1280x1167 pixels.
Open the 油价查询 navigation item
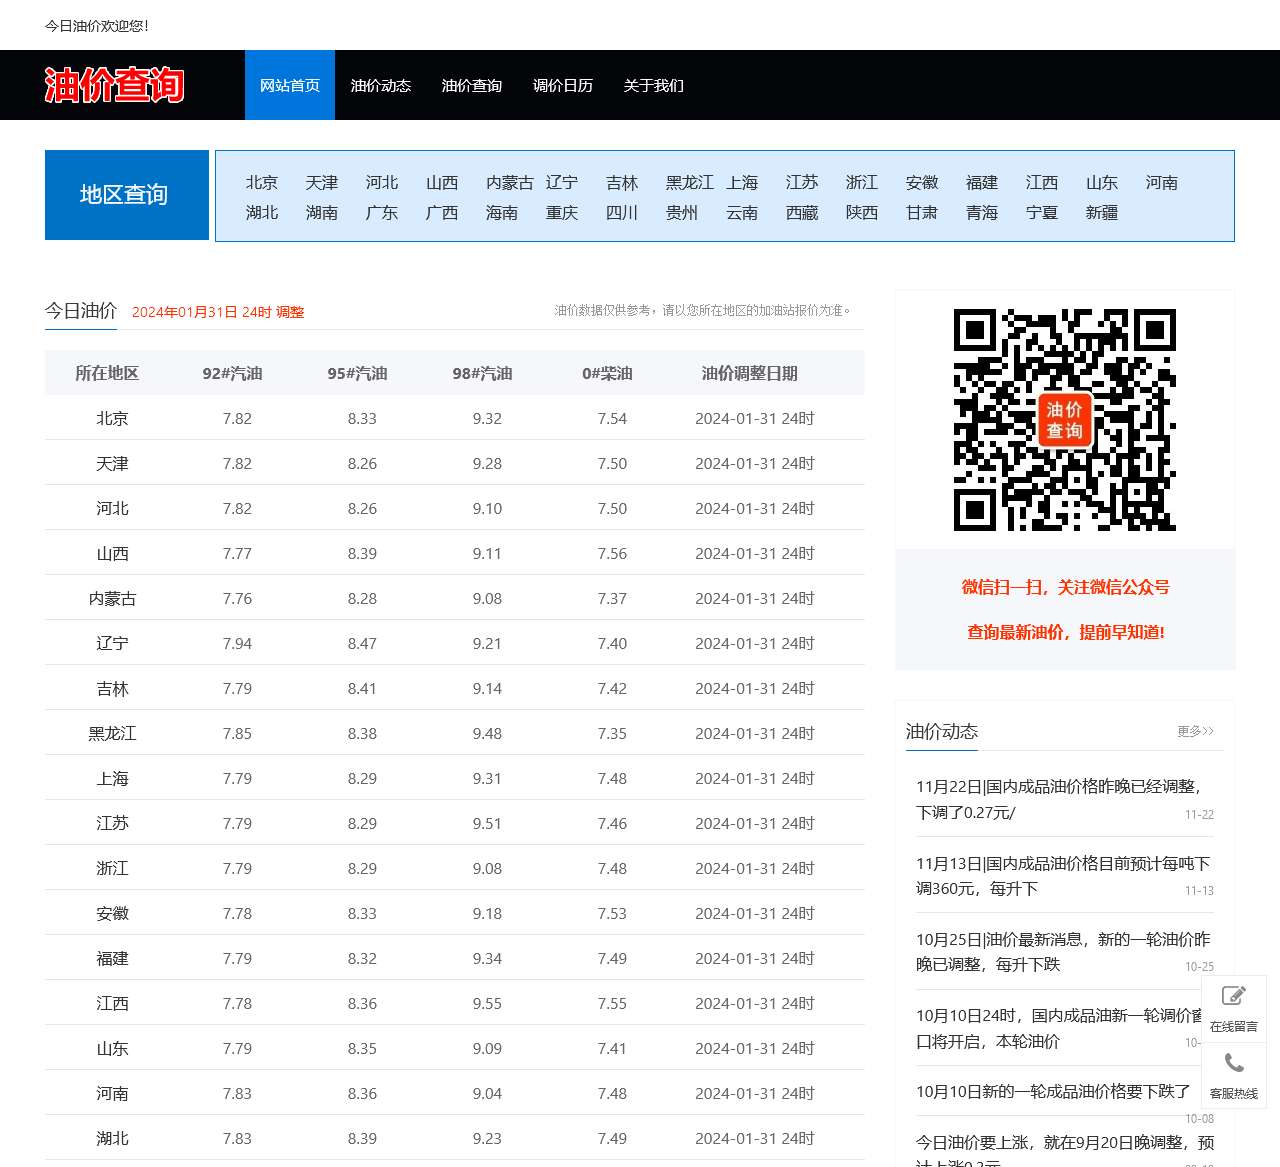click(x=472, y=86)
